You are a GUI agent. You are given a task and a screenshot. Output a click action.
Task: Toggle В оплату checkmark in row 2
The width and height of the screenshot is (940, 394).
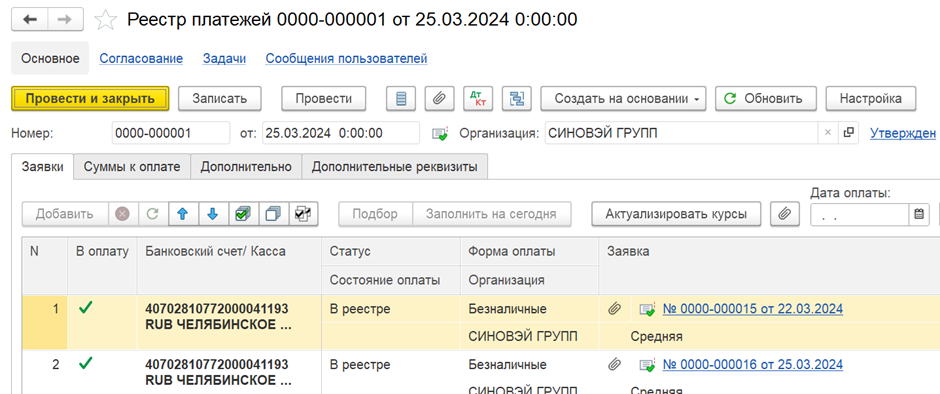point(87,363)
